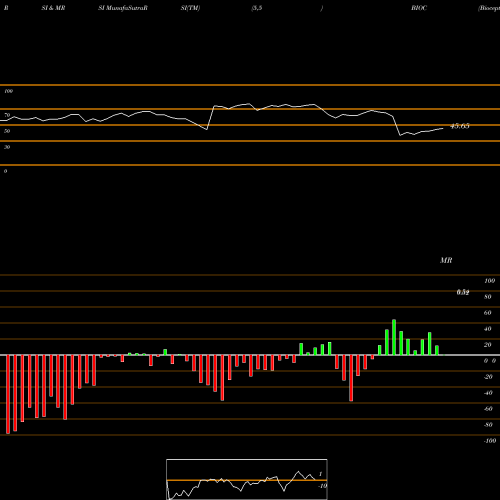The image size is (500, 500).
Task: Click the 'BIOC' ticker label
Action: coord(419,8)
